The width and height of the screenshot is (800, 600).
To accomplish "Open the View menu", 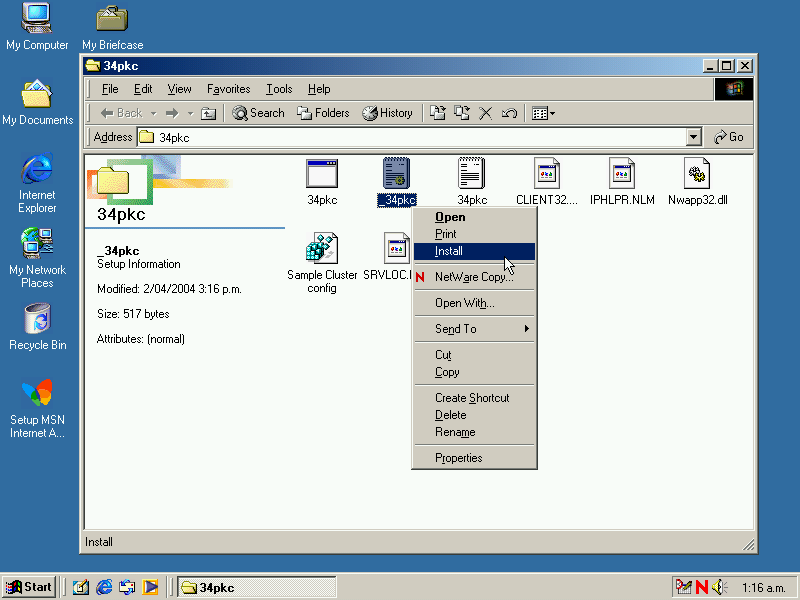I will 180,89.
